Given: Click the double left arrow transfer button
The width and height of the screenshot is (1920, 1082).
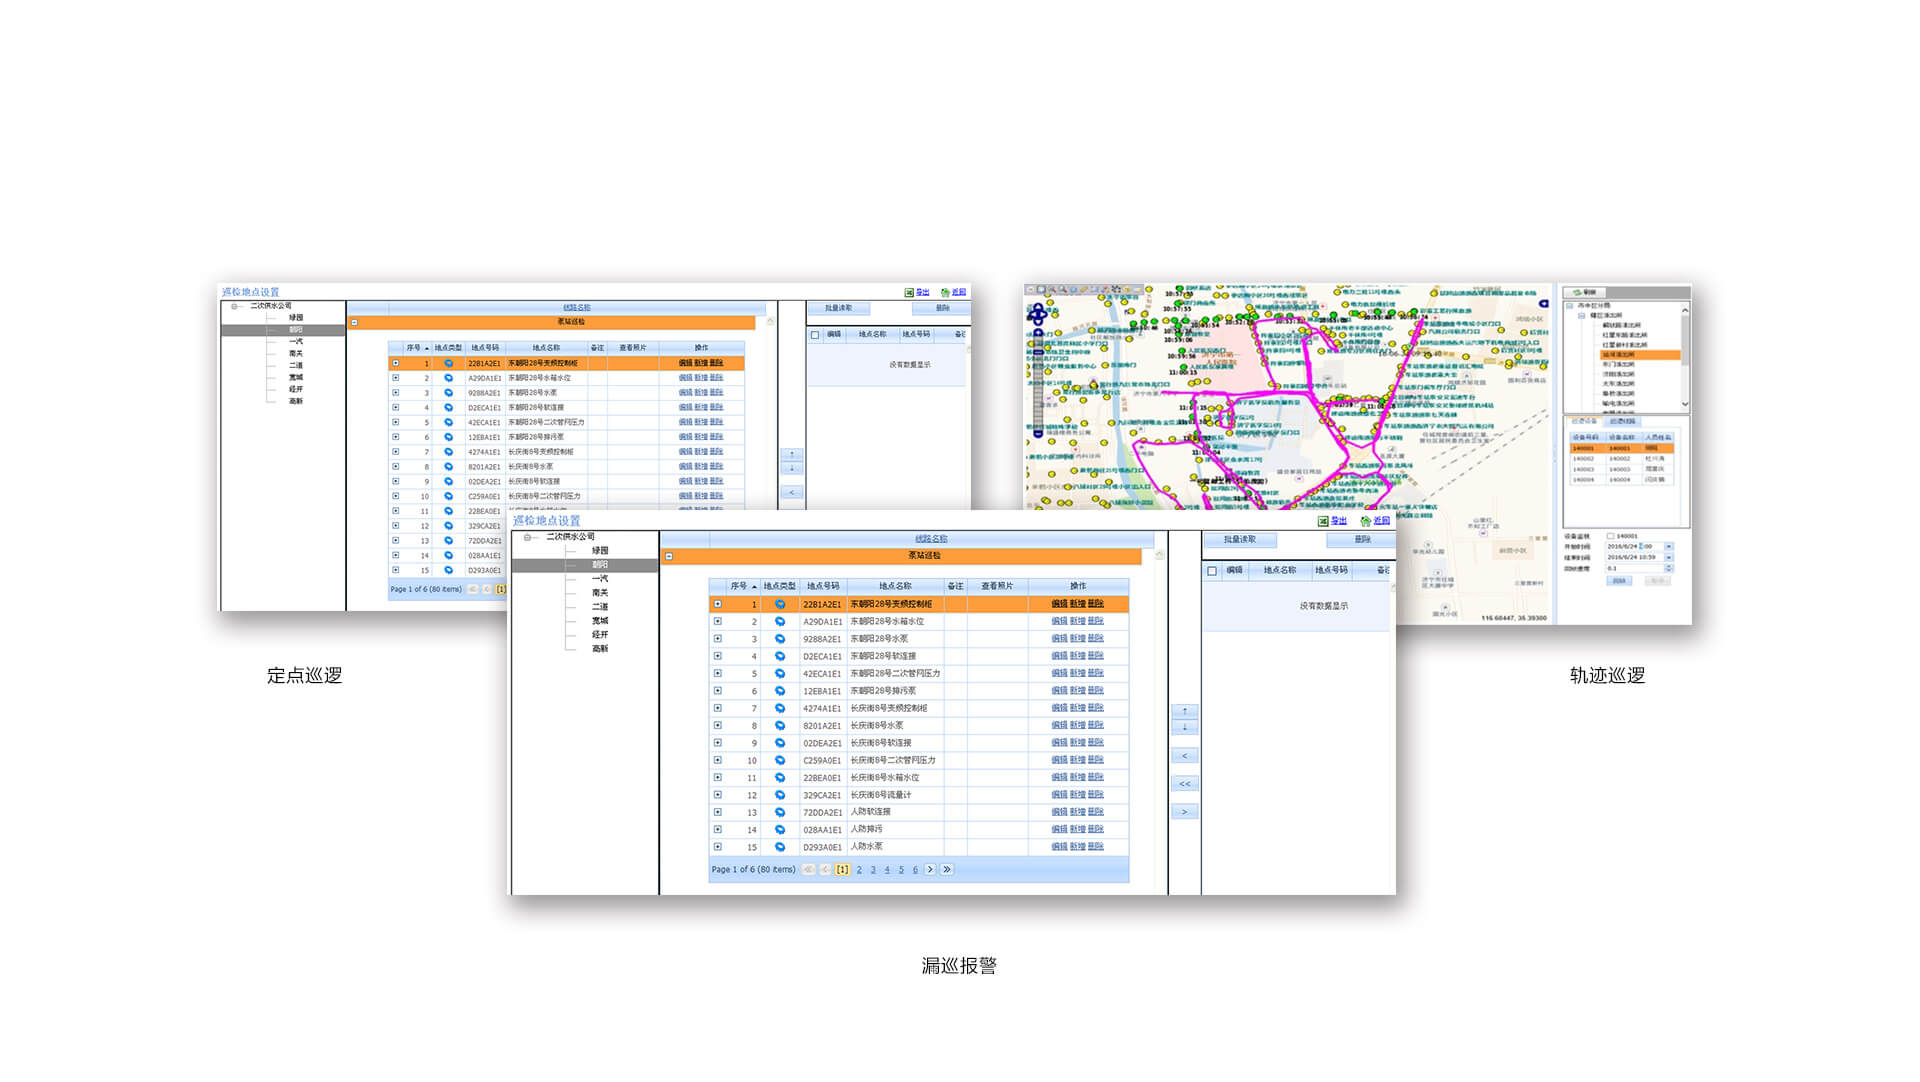Looking at the screenshot, I should (x=1185, y=784).
